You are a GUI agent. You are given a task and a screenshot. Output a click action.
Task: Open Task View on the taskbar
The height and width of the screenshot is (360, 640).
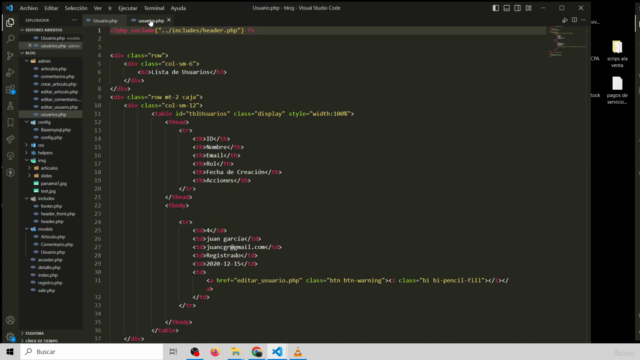point(173,351)
